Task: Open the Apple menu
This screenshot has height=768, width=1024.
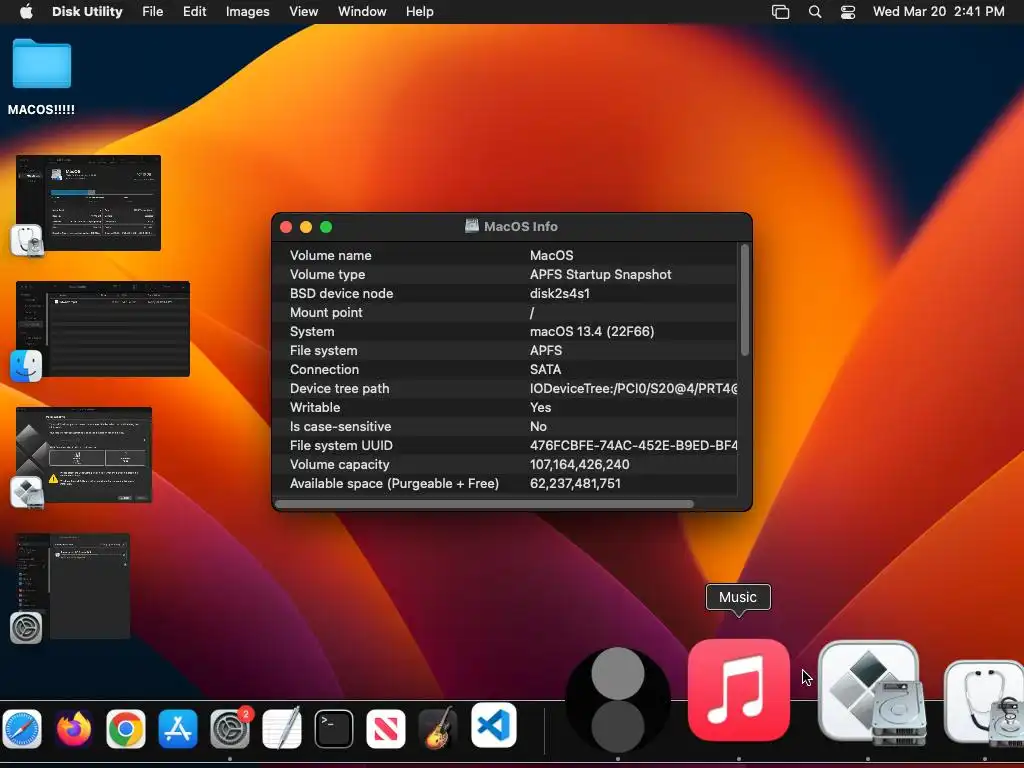Action: click(26, 11)
